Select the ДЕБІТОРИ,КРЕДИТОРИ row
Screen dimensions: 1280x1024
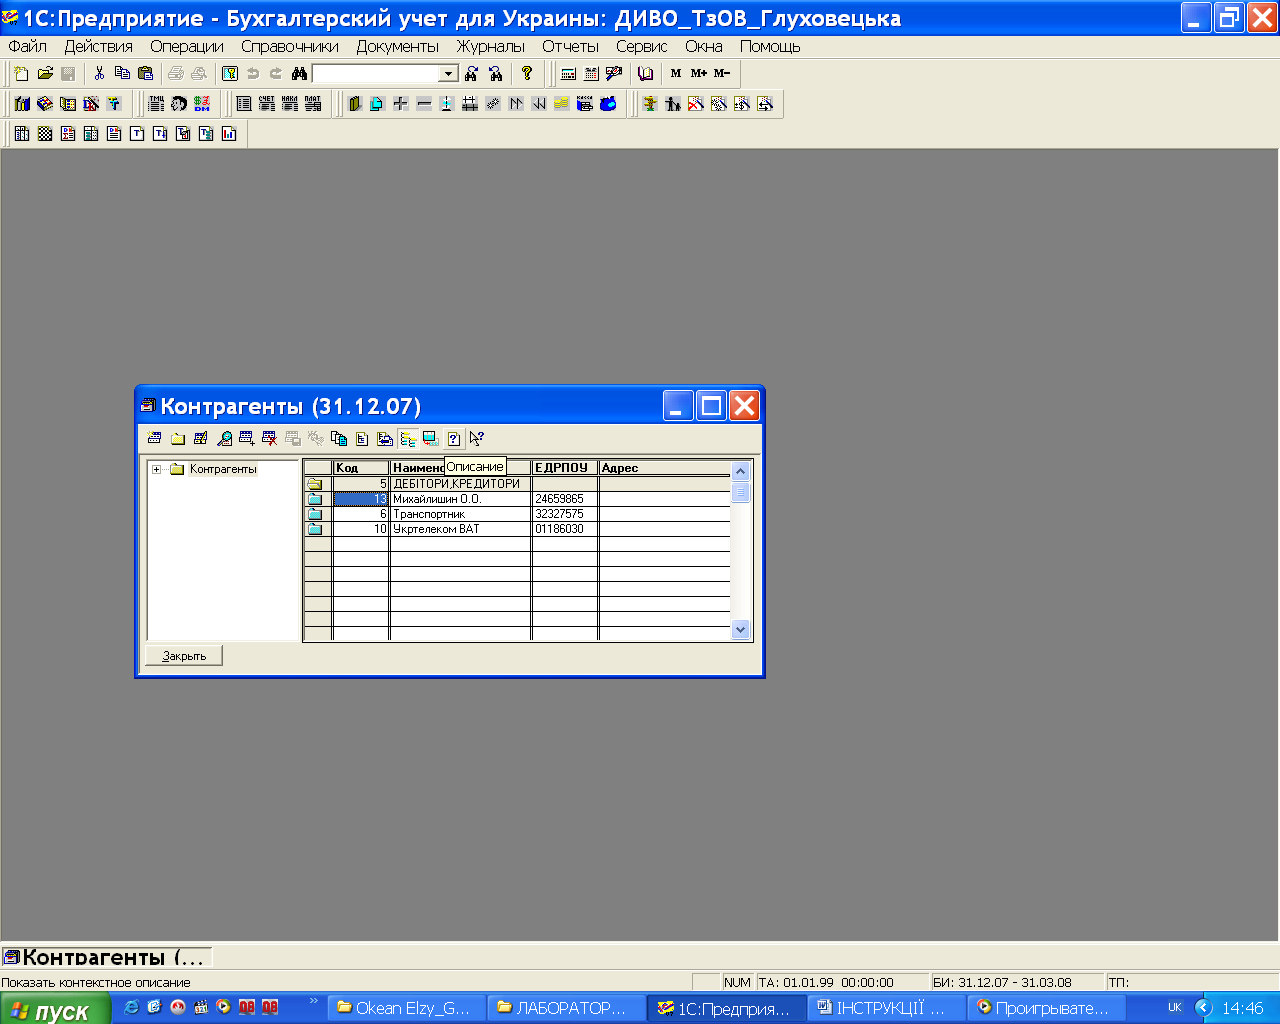(517, 484)
